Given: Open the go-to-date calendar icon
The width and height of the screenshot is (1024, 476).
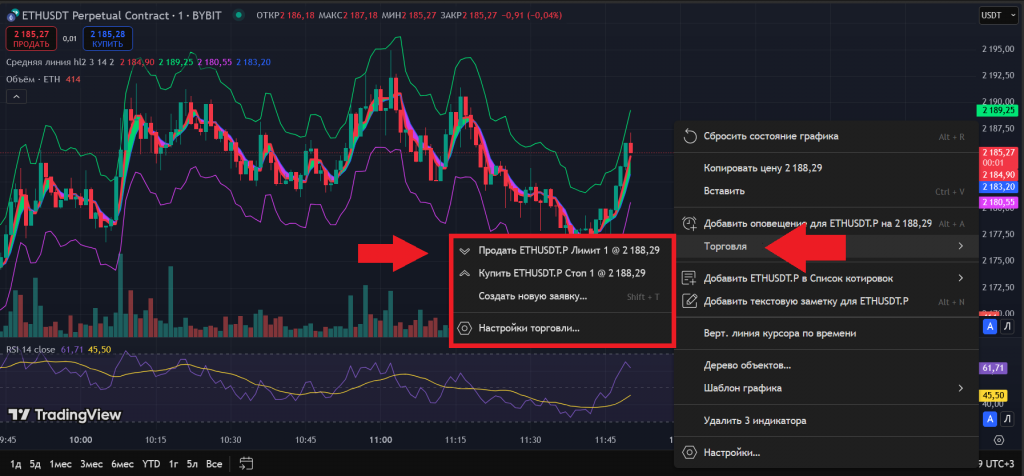Looking at the screenshot, I should coord(245,463).
